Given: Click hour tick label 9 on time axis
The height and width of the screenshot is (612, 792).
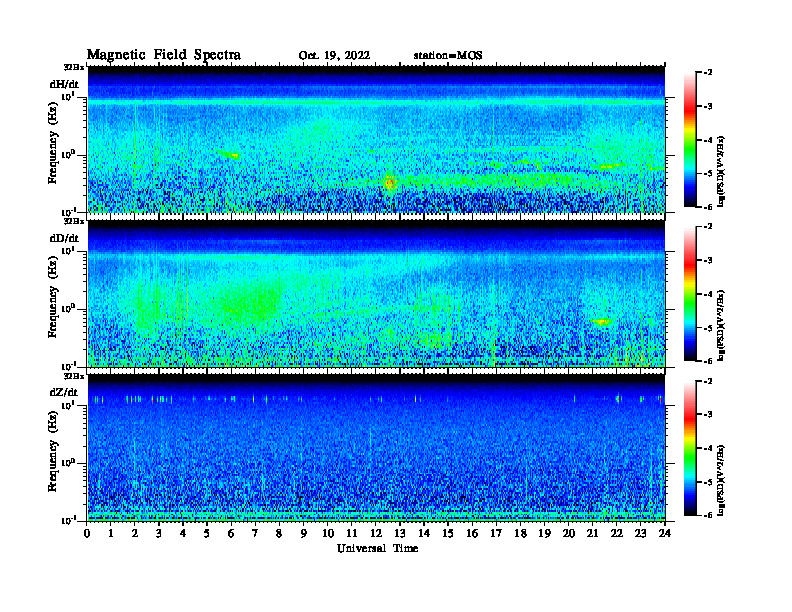Looking at the screenshot, I should (304, 533).
